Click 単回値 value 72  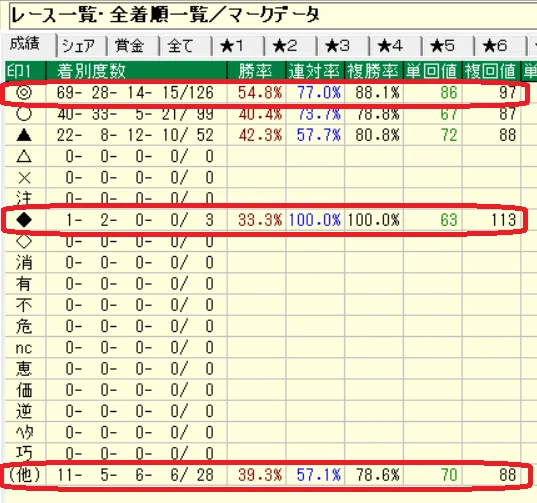point(449,135)
